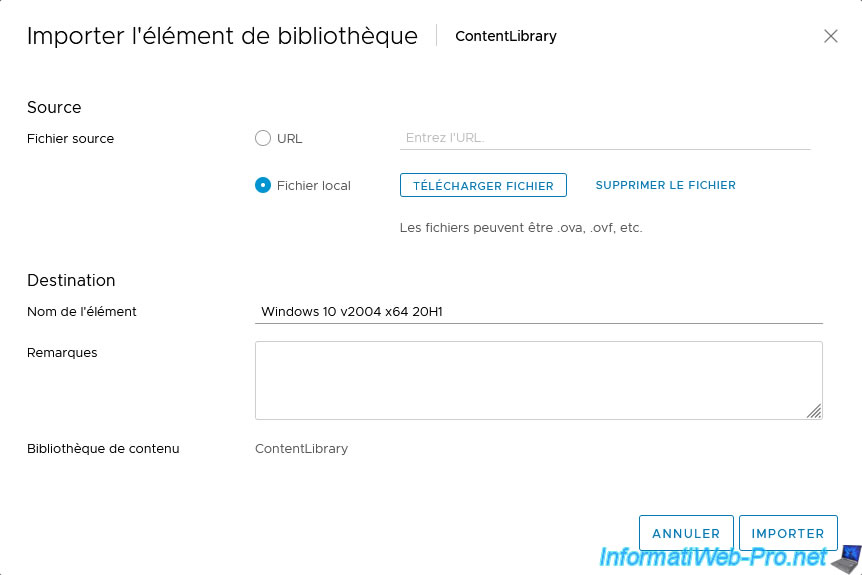
Task: Click the InformatiWeb-Pro.net watermark text
Action: pyautogui.click(x=713, y=557)
